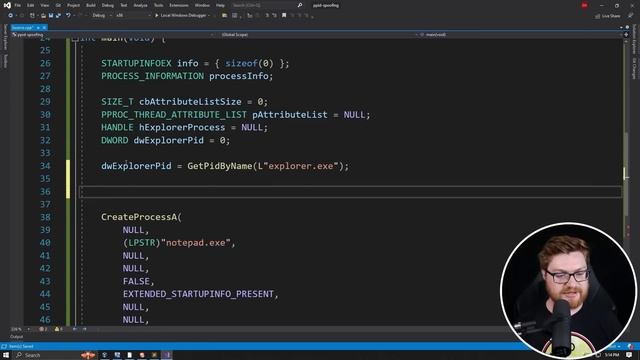Click CreateProcessA on line 38
Image resolution: width=640 pixels, height=360 pixels.
[139, 217]
